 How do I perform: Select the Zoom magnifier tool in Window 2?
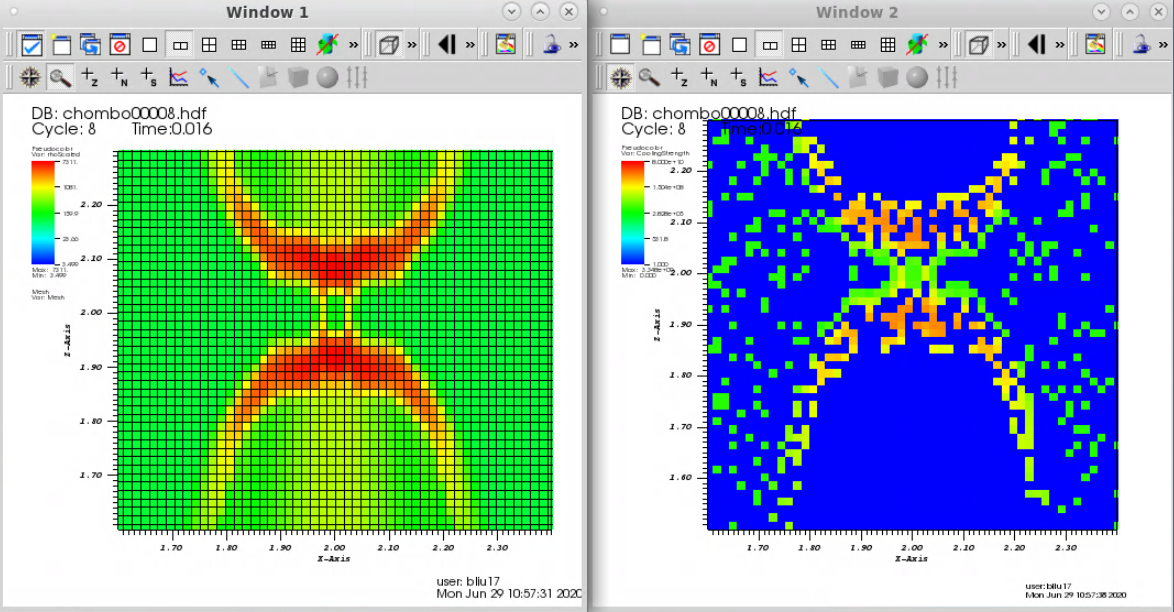pos(650,76)
